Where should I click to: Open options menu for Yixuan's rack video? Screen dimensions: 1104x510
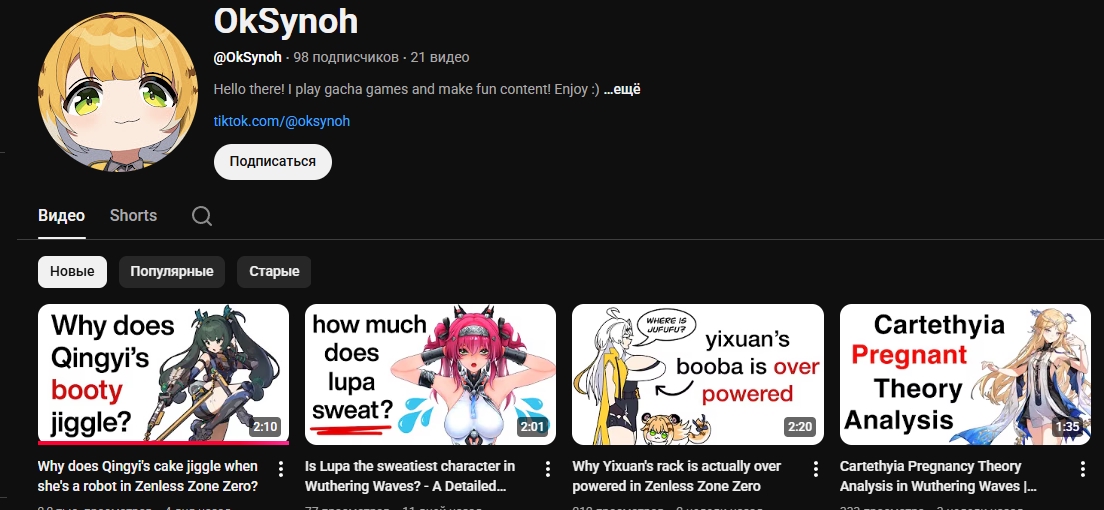pyautogui.click(x=815, y=468)
